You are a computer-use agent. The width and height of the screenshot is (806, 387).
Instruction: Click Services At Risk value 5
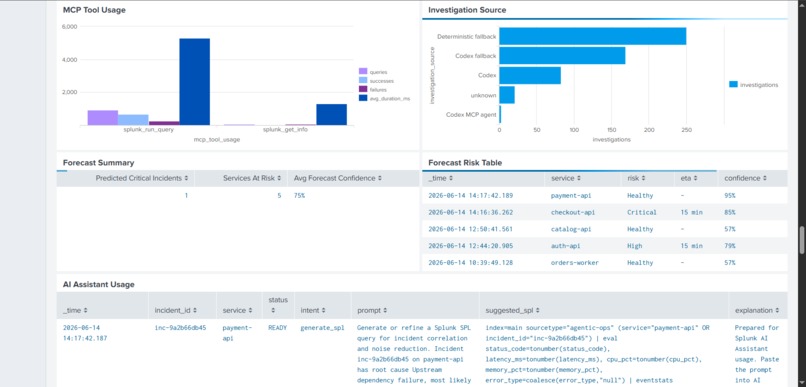[x=280, y=196]
